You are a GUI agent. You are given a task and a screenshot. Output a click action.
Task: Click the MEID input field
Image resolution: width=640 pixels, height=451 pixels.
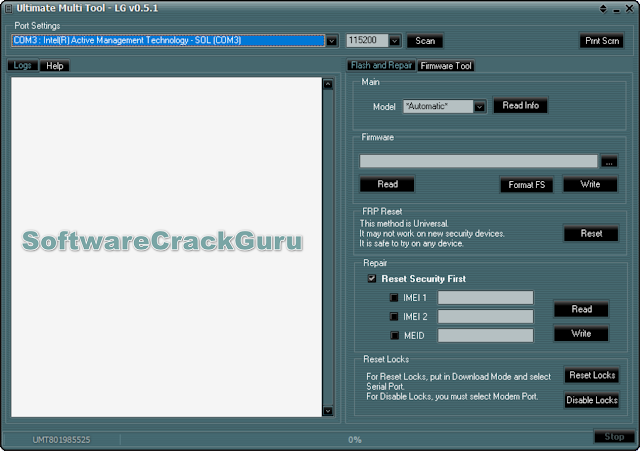[485, 335]
